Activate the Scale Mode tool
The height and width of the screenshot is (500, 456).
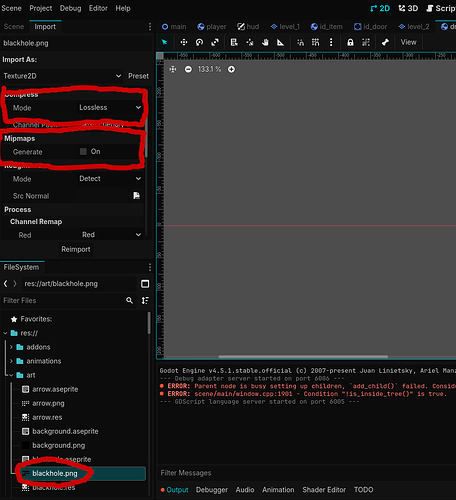pyautogui.click(x=215, y=42)
